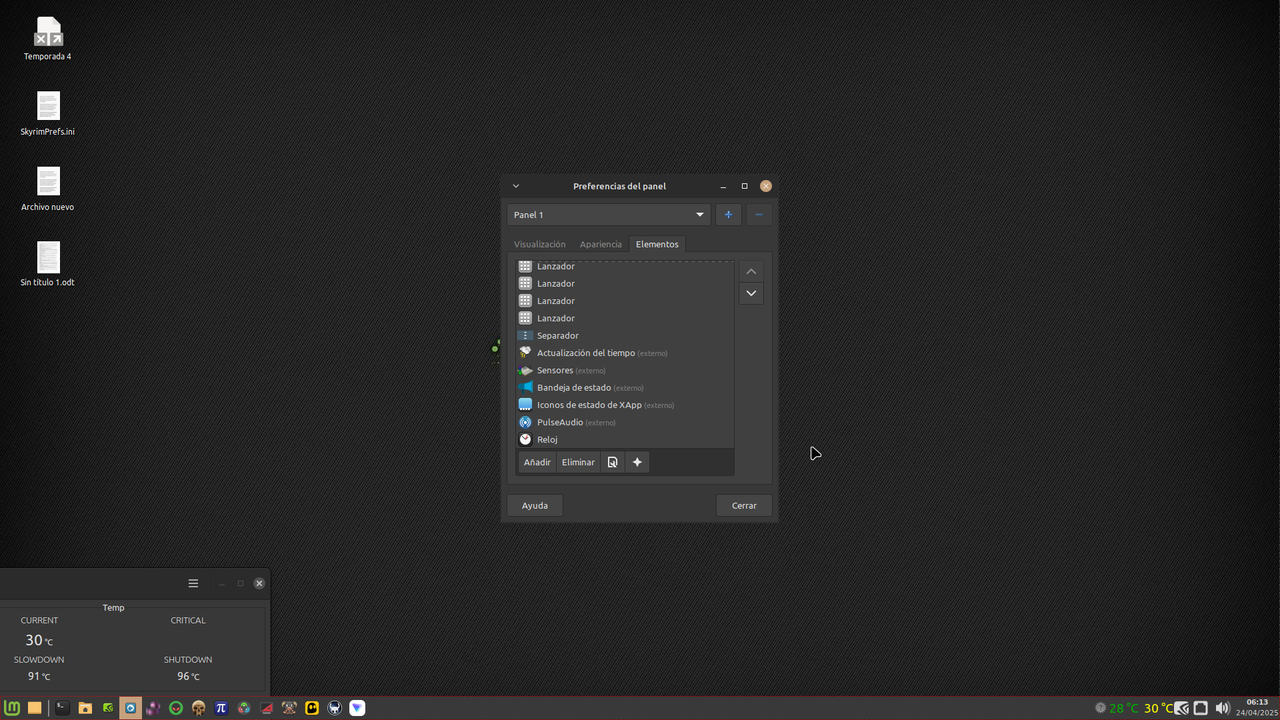Viewport: 1280px width, 720px height.
Task: Click the sparkle about-element icon in the elements toolbar
Action: point(637,462)
